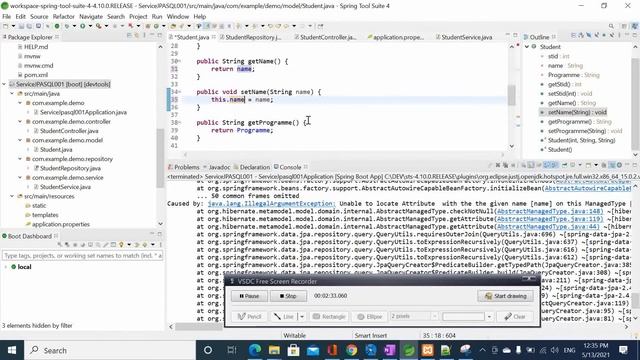Open the Run icon dropdown arrow
Screen dimensions: 640x360
point(90,26)
